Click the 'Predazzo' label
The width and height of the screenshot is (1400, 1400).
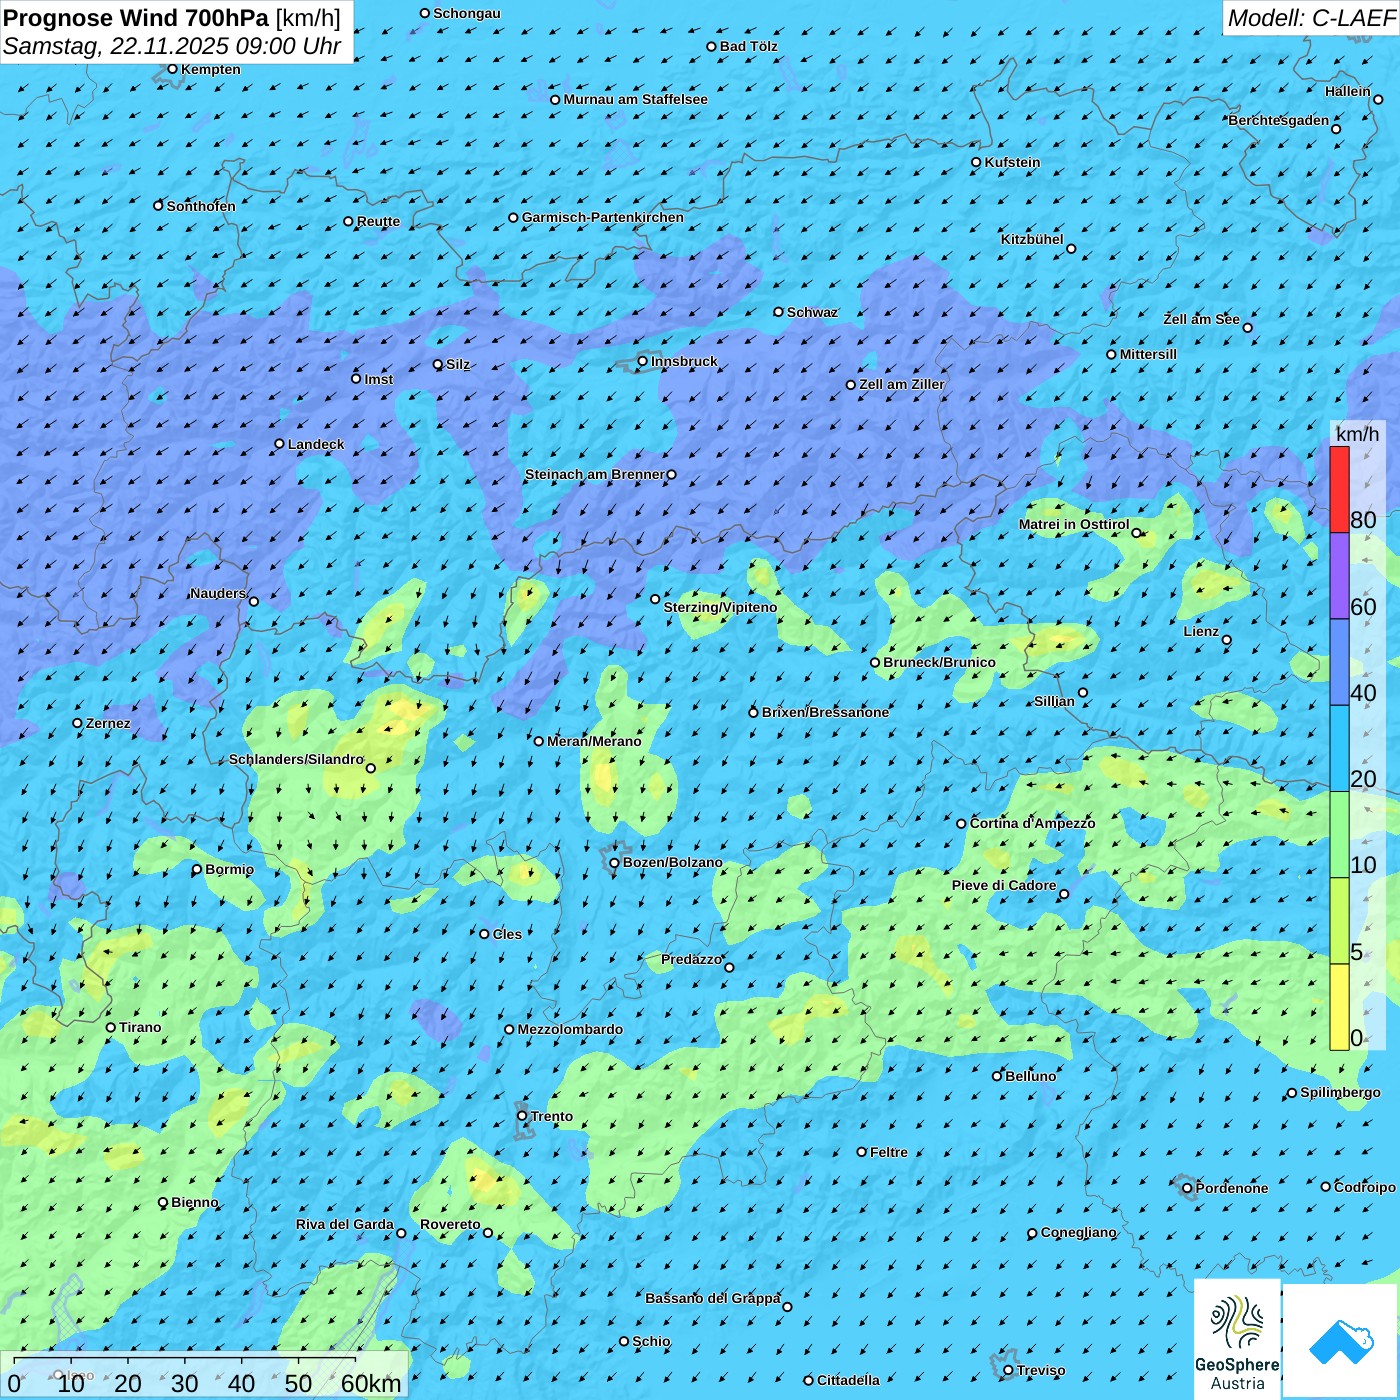pos(691,960)
